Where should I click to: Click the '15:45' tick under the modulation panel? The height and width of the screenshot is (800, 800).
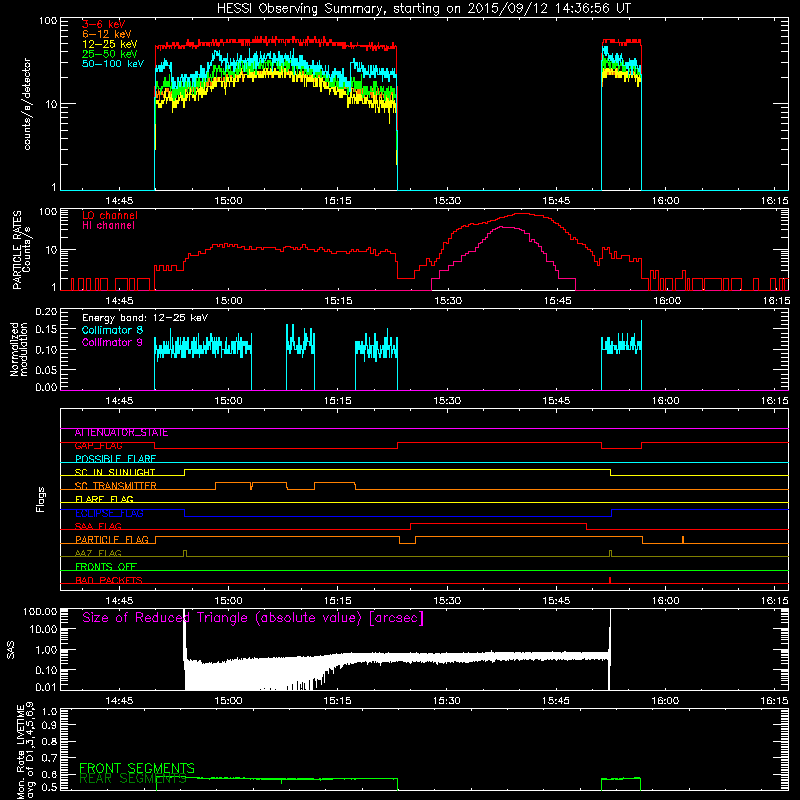tap(556, 401)
